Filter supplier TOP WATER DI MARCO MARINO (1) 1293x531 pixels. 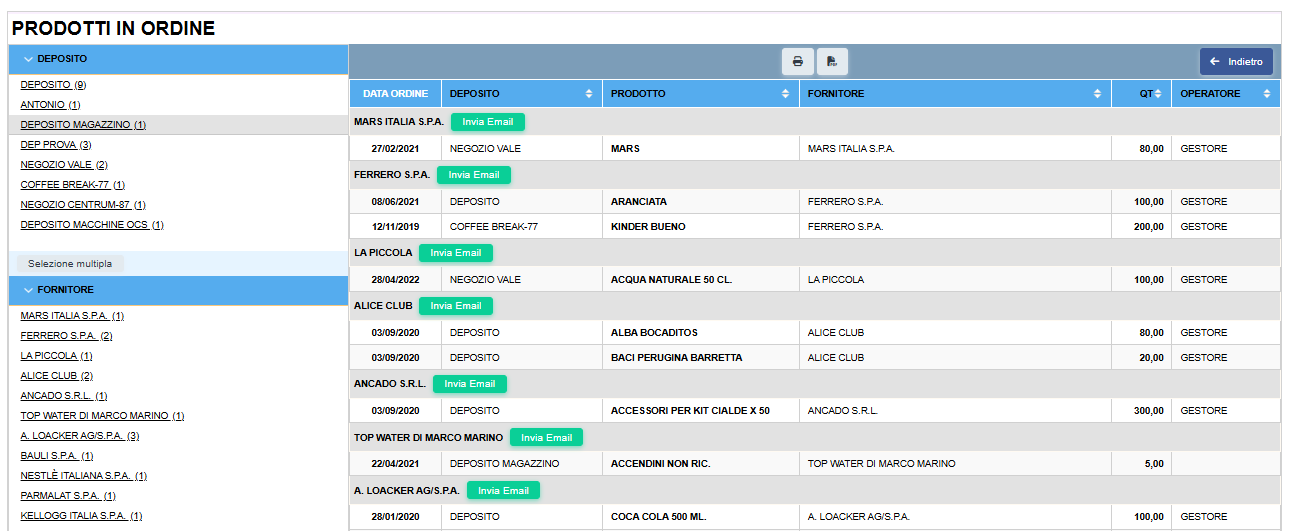[102, 416]
